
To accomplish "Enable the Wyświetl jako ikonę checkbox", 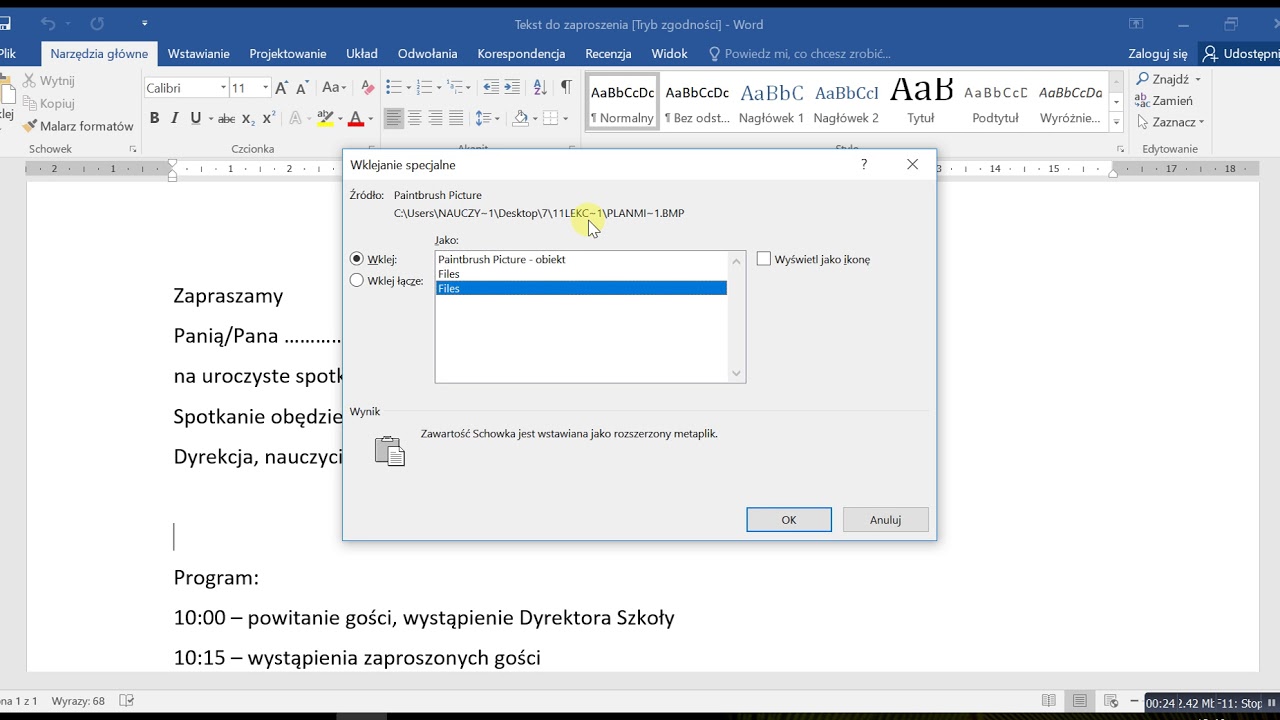I will [764, 259].
